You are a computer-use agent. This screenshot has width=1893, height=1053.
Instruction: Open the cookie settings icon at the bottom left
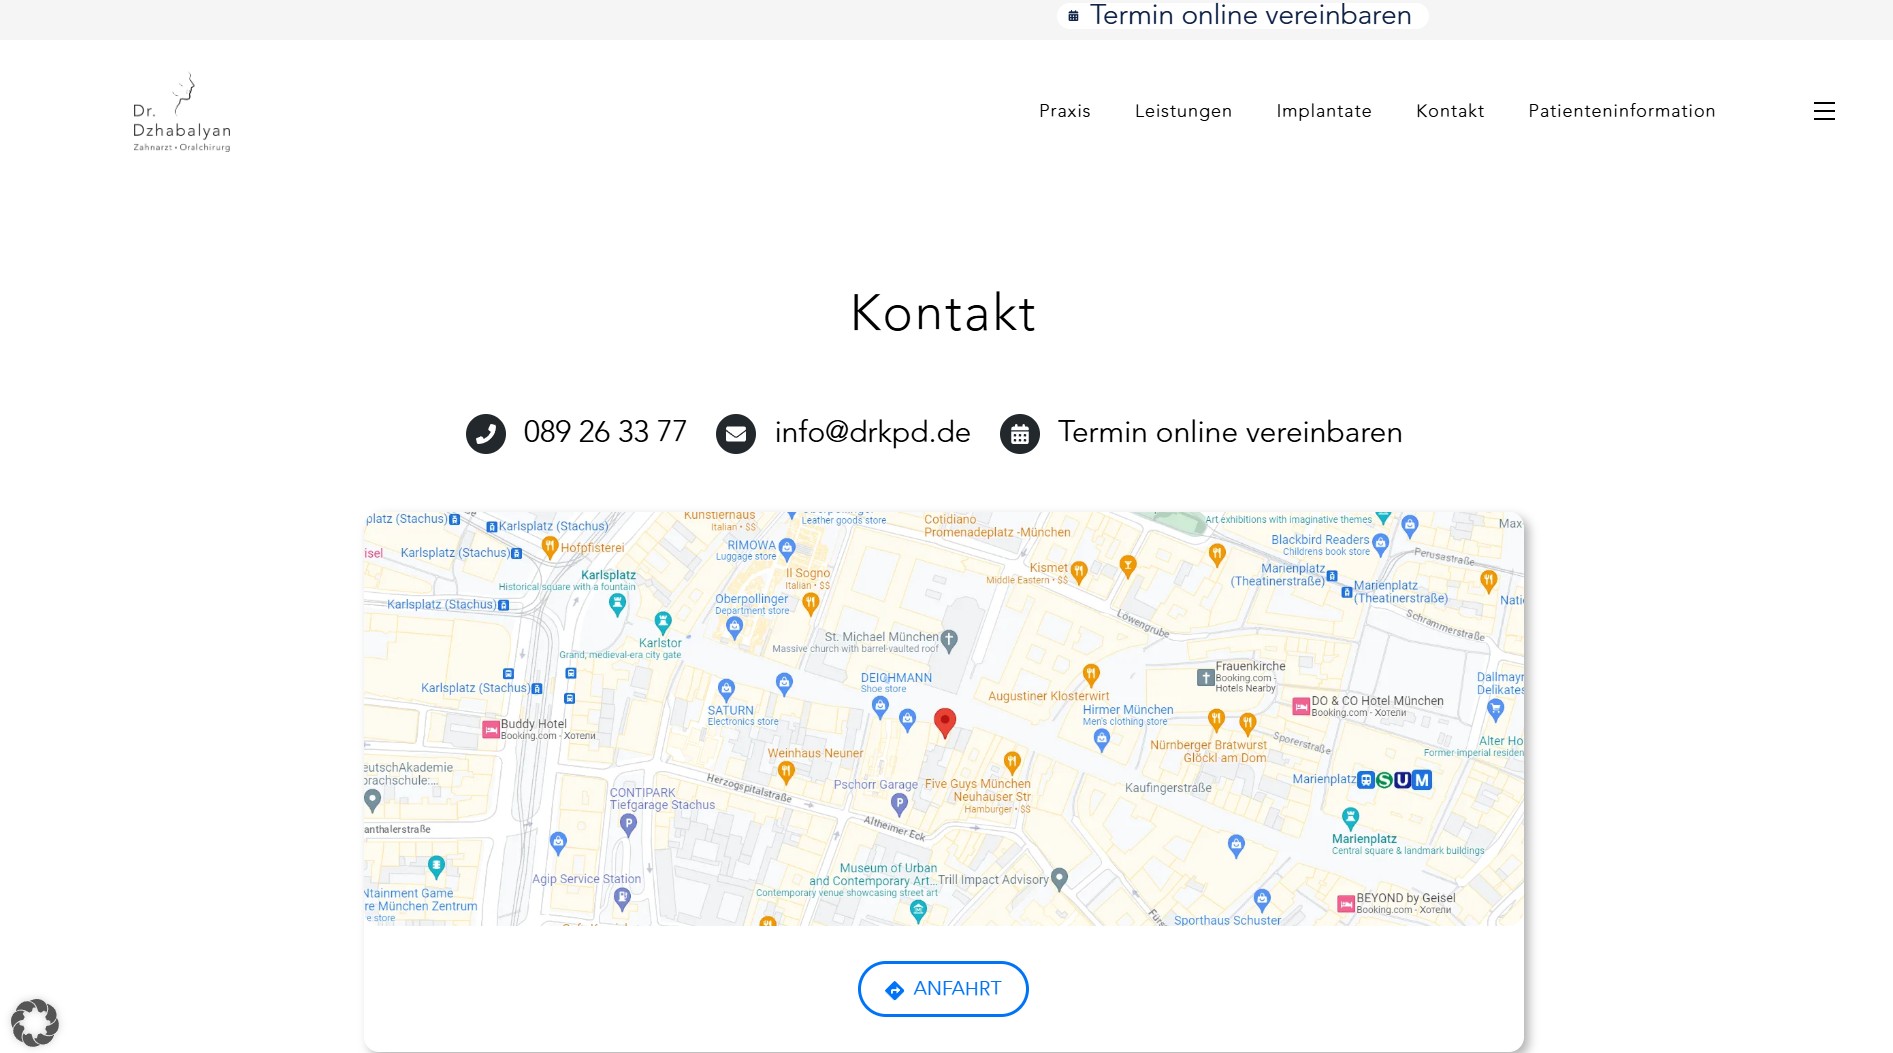pos(35,1022)
